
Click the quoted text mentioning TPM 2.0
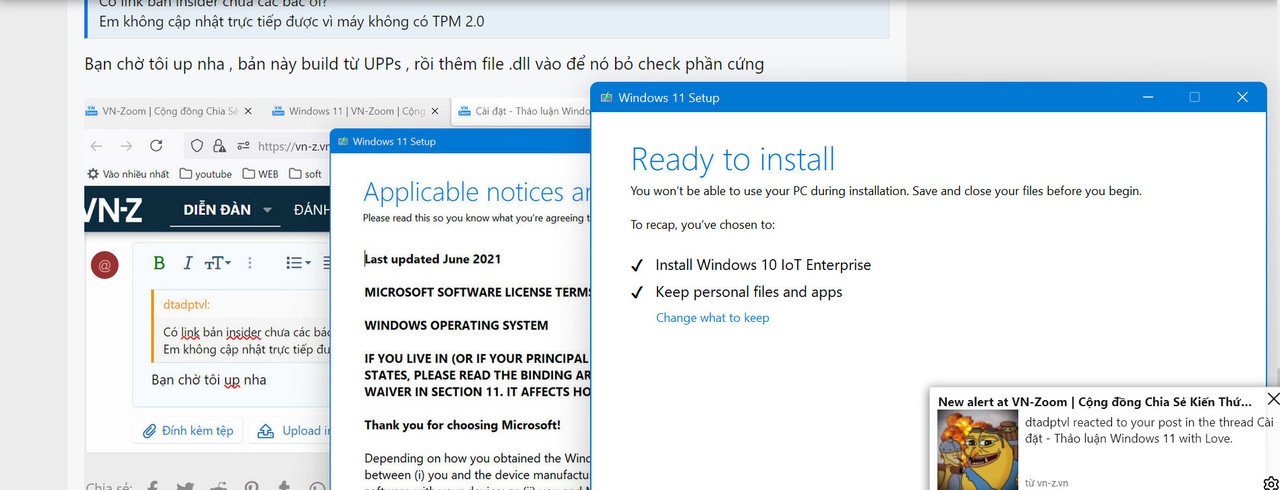[291, 20]
